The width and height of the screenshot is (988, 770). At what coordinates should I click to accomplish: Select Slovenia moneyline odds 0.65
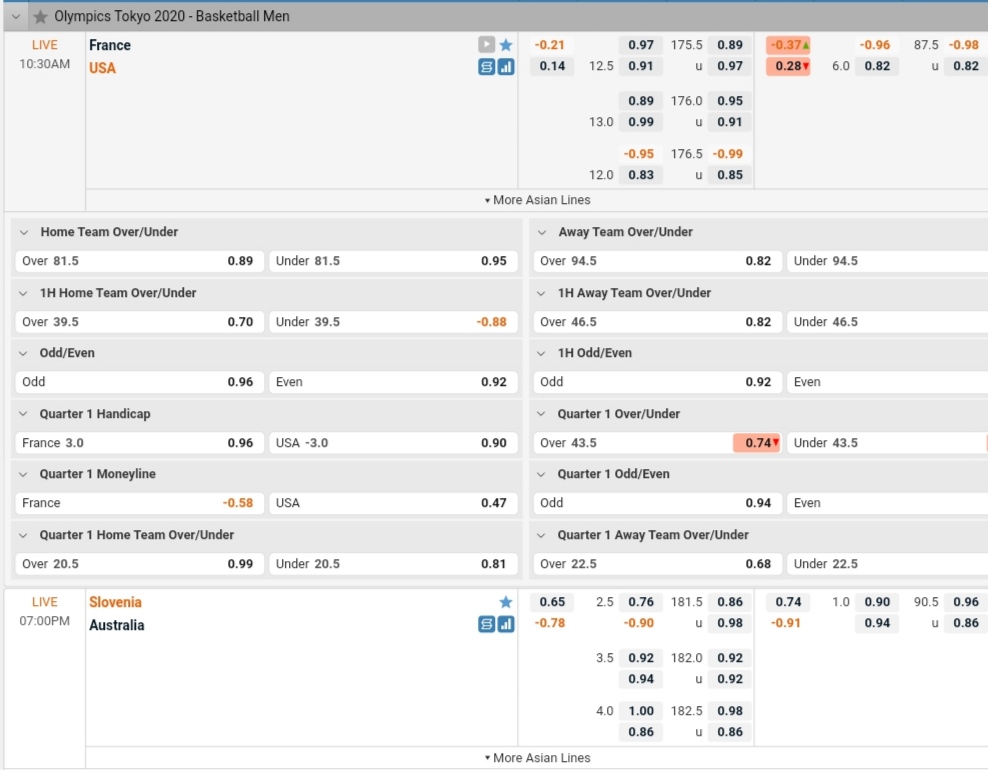point(552,602)
